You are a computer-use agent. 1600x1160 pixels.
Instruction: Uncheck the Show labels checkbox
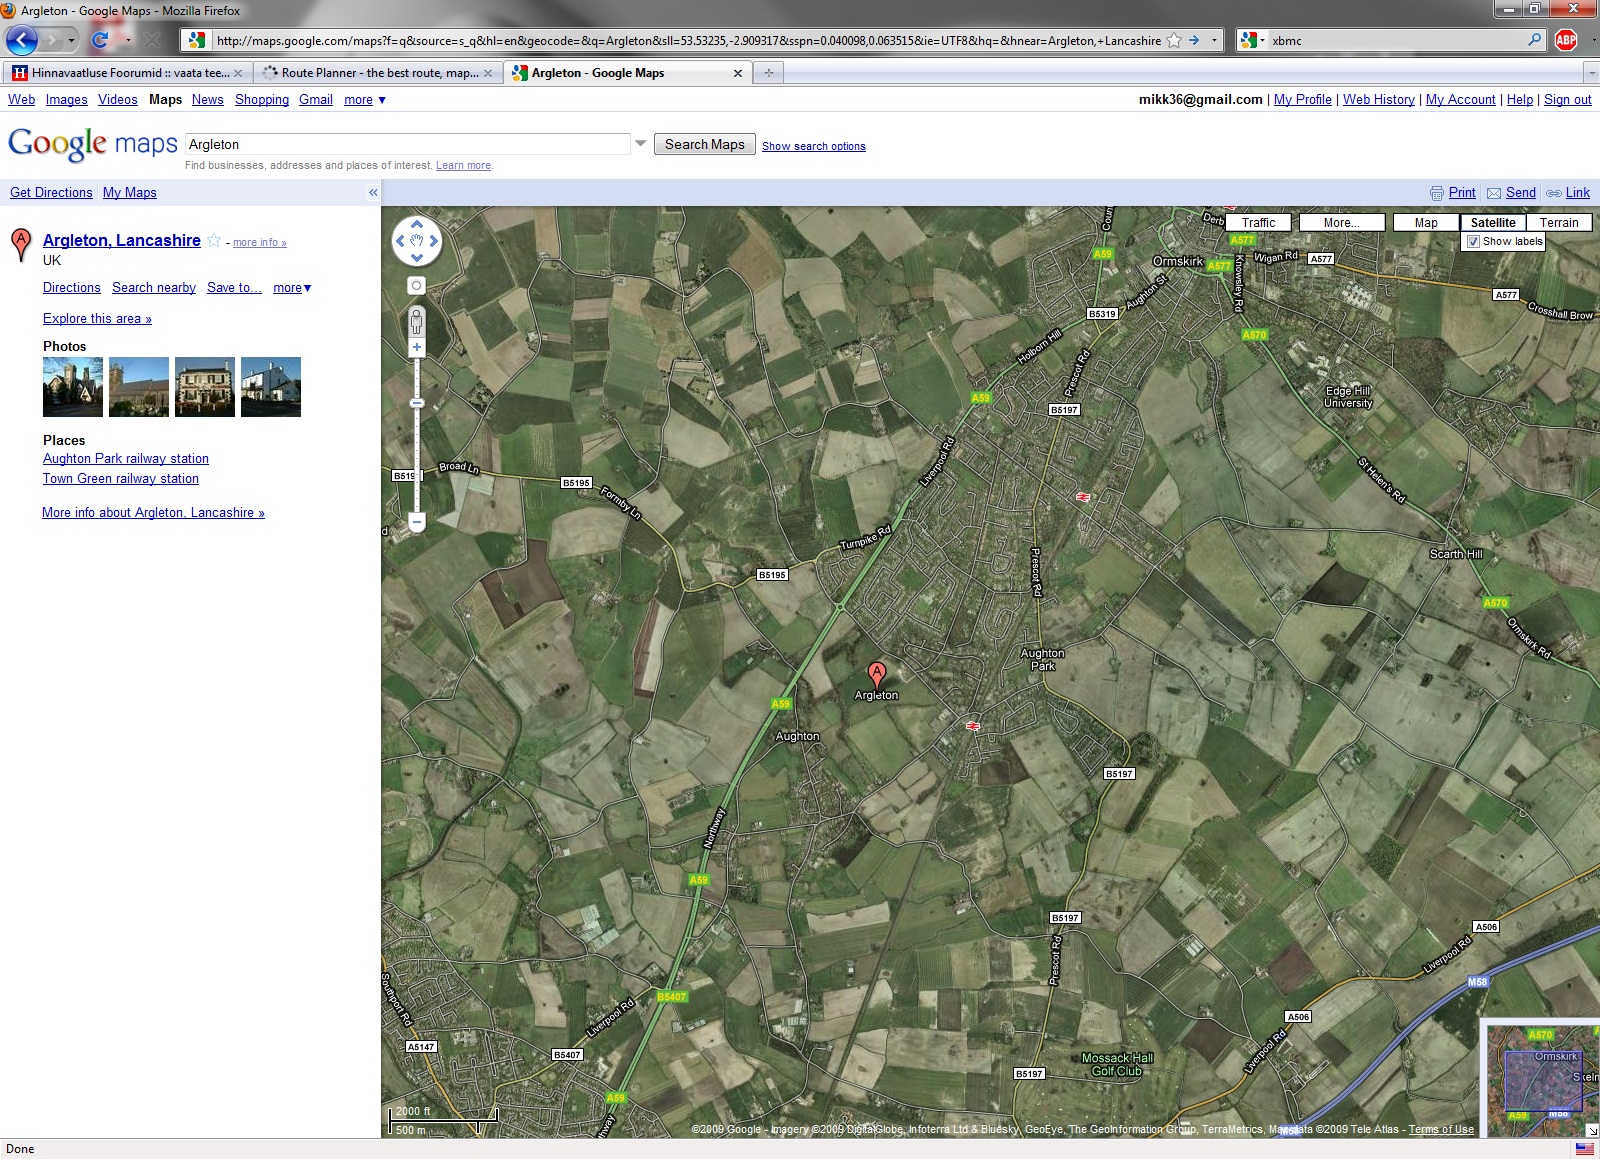pos(1473,242)
